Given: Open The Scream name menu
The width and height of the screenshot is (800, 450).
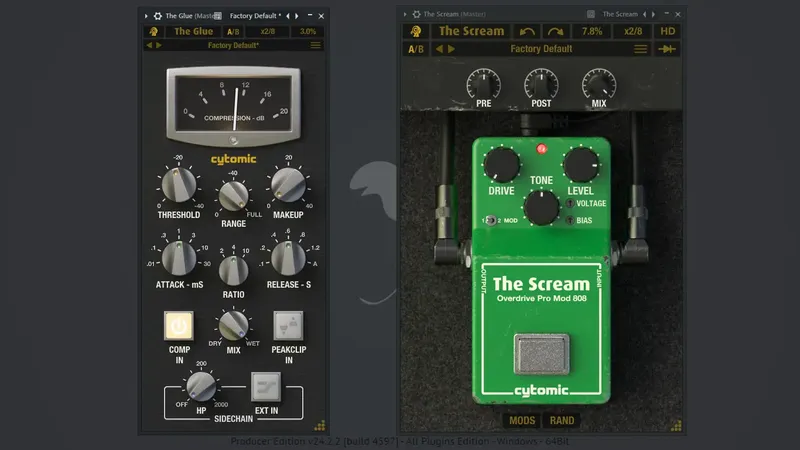Looking at the screenshot, I should pos(471,31).
